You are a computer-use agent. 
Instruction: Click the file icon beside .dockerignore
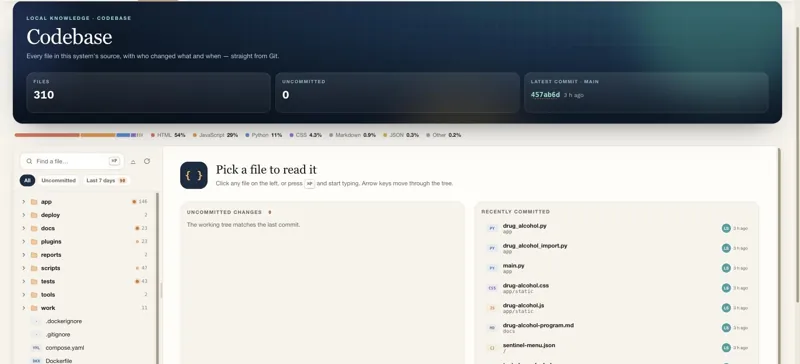pyautogui.click(x=36, y=321)
